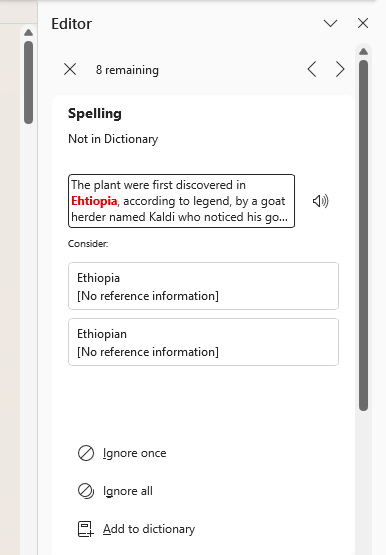Viewport: 386px width, 555px height.
Task: Add Ehtiopia to dictionary
Action: click(136, 529)
